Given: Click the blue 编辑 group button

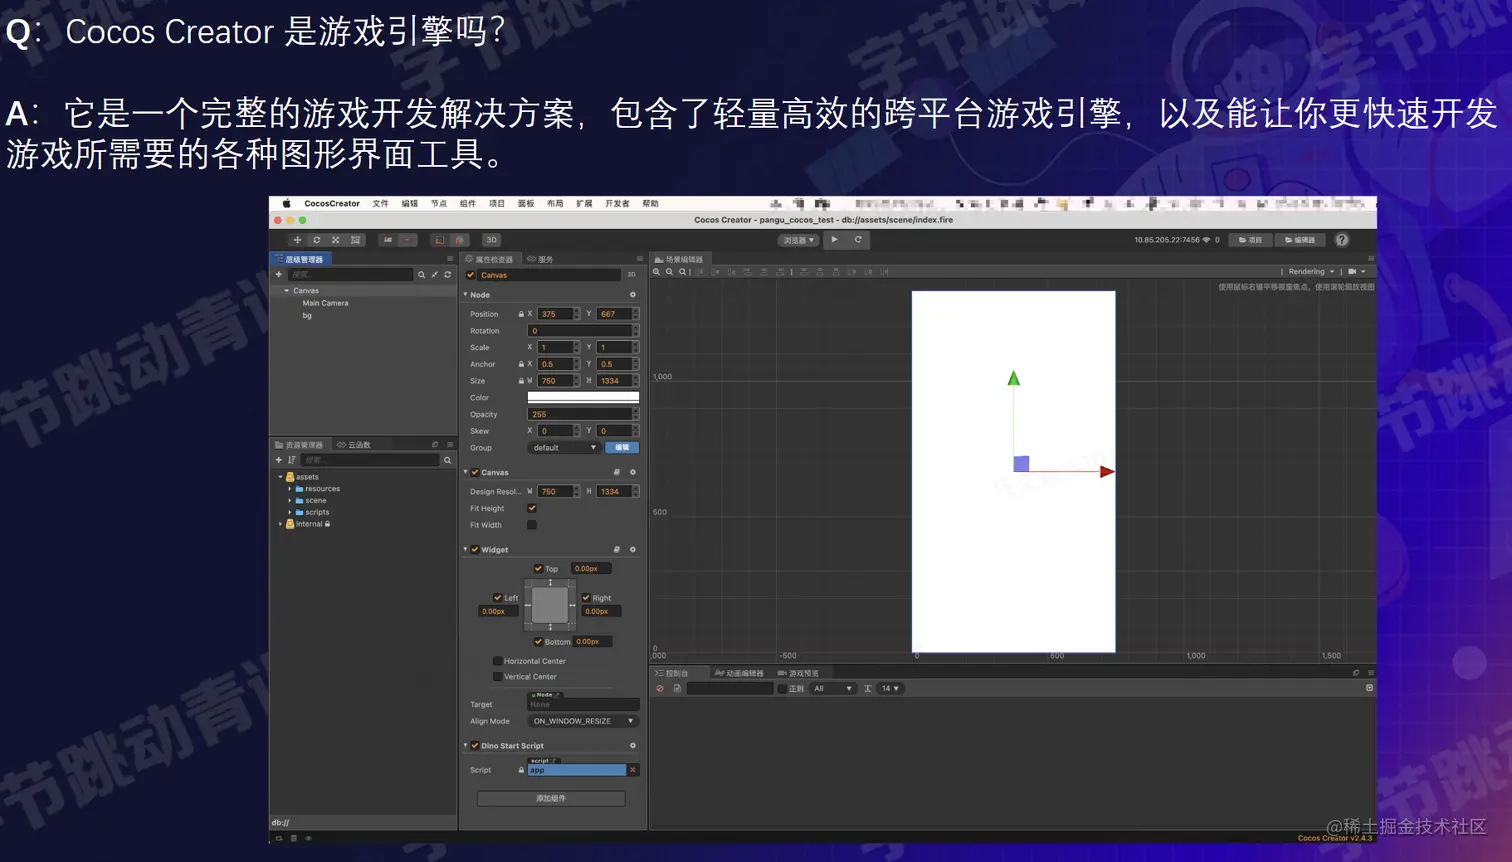Looking at the screenshot, I should [622, 447].
